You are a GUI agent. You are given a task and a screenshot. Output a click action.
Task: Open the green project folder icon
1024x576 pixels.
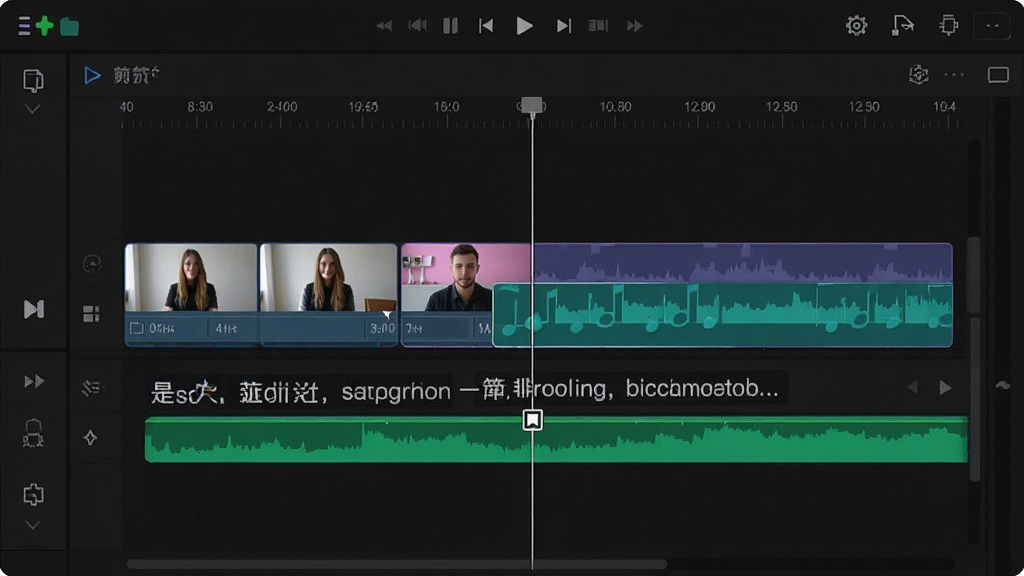(69, 27)
